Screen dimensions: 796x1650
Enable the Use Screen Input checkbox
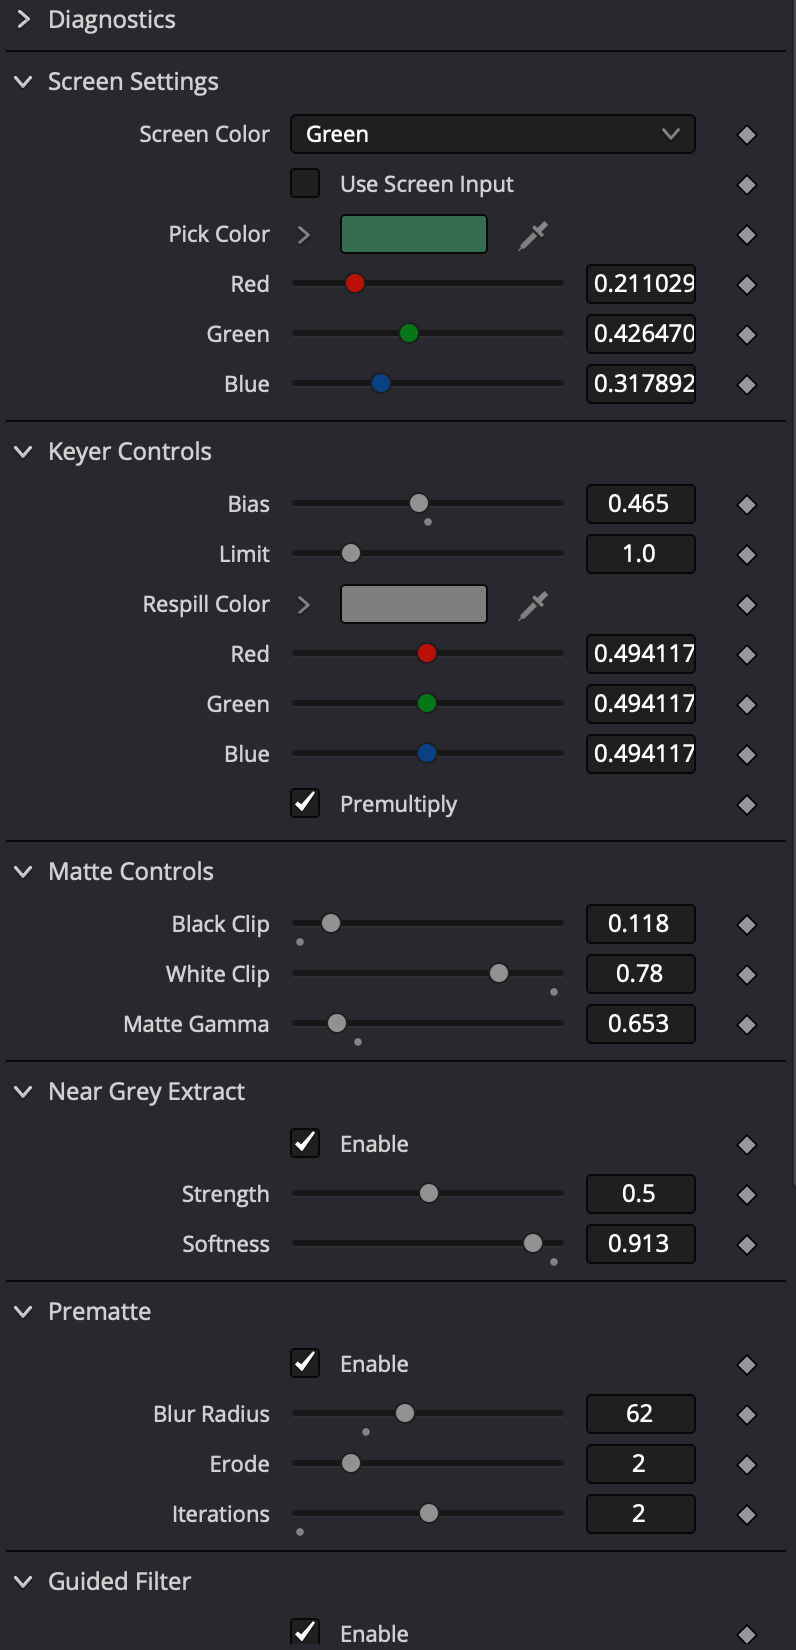click(305, 184)
